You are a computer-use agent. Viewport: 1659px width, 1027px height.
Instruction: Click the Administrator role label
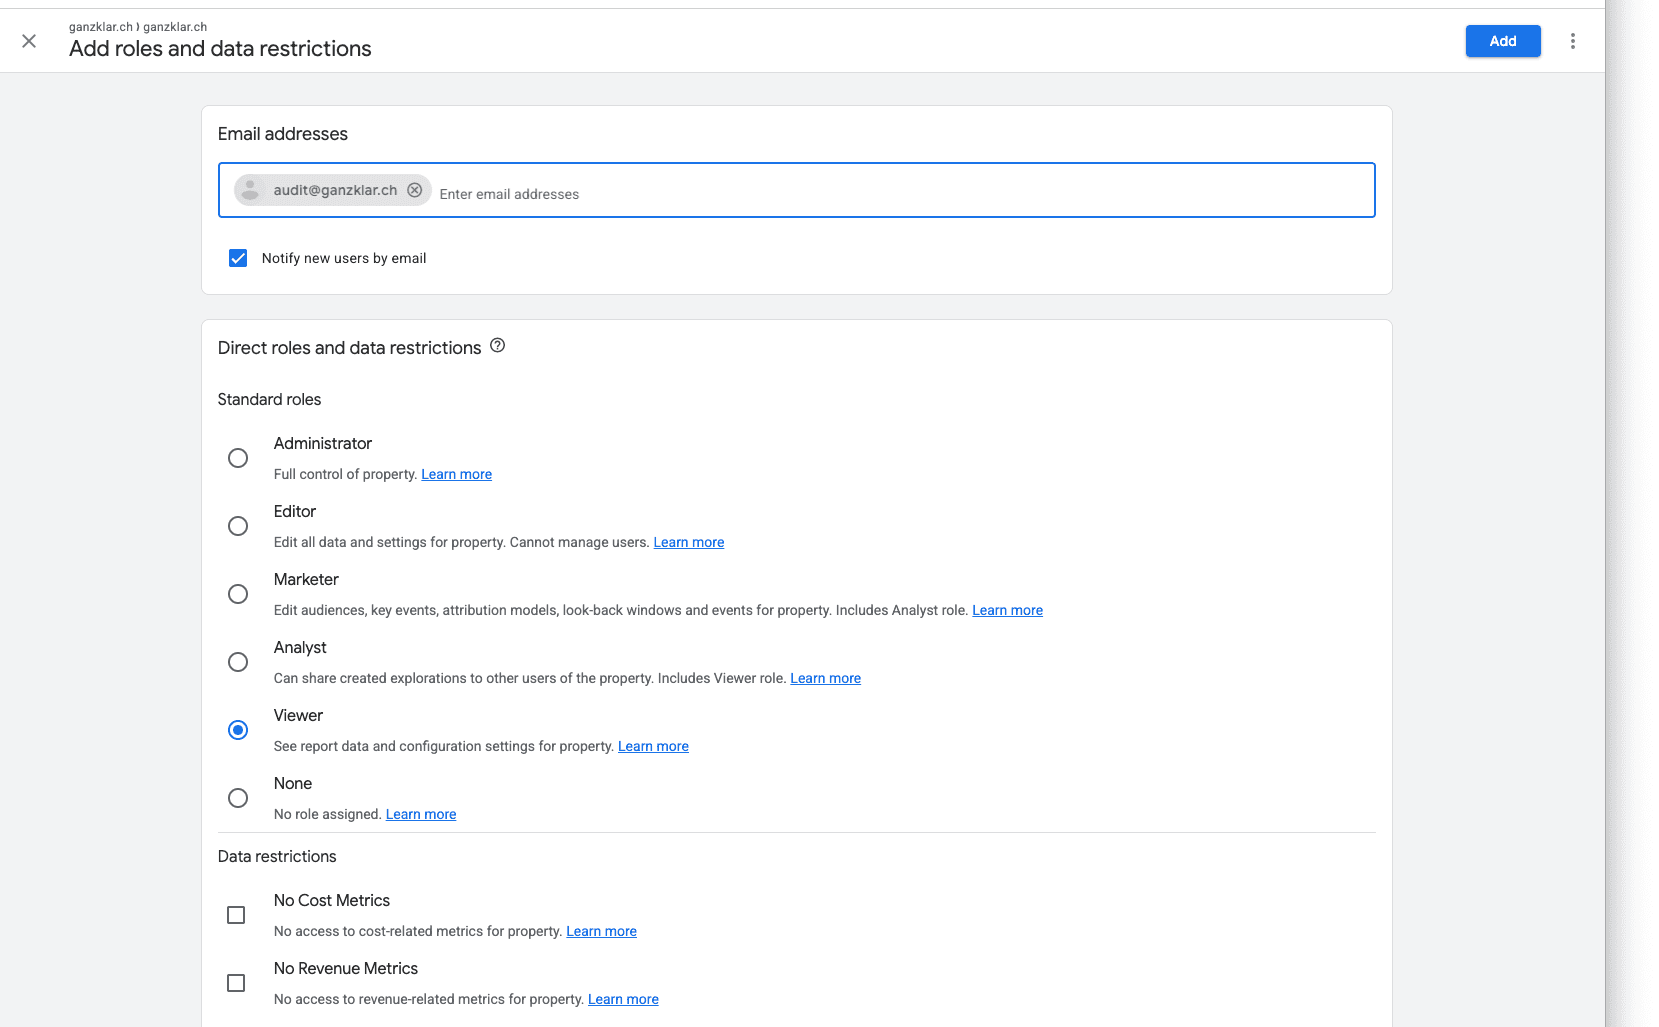[323, 443]
